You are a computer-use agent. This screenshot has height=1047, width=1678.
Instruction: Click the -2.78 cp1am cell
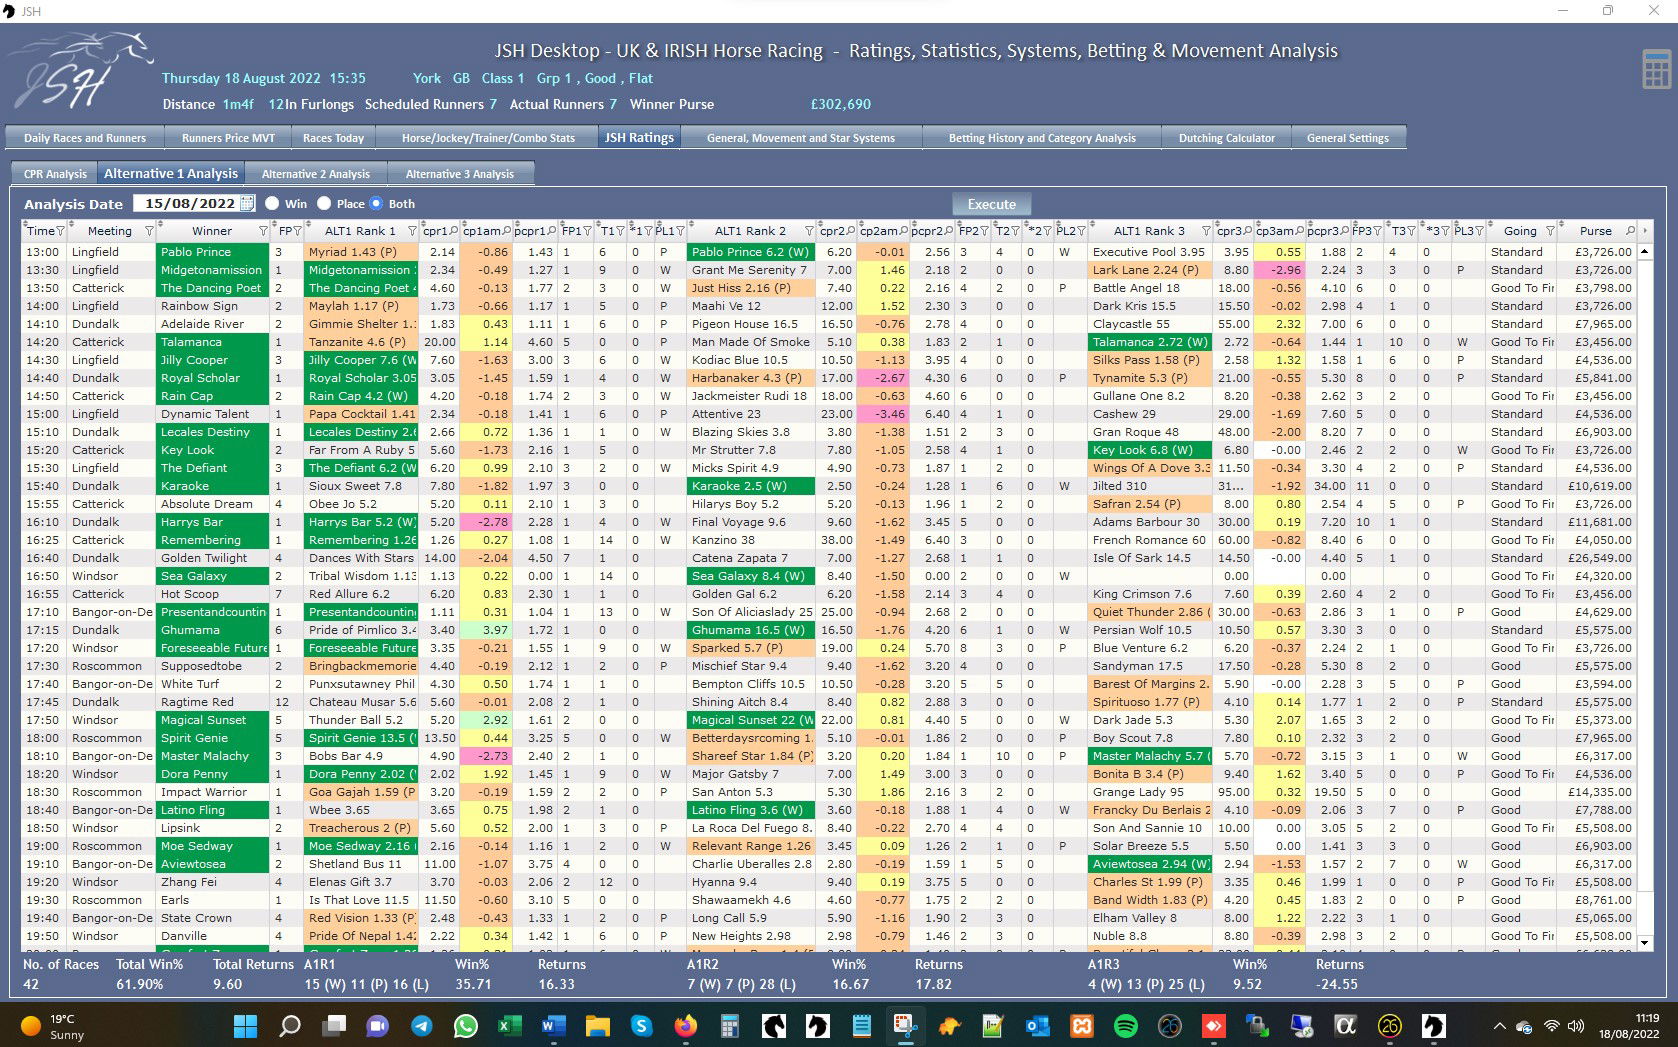pyautogui.click(x=485, y=522)
